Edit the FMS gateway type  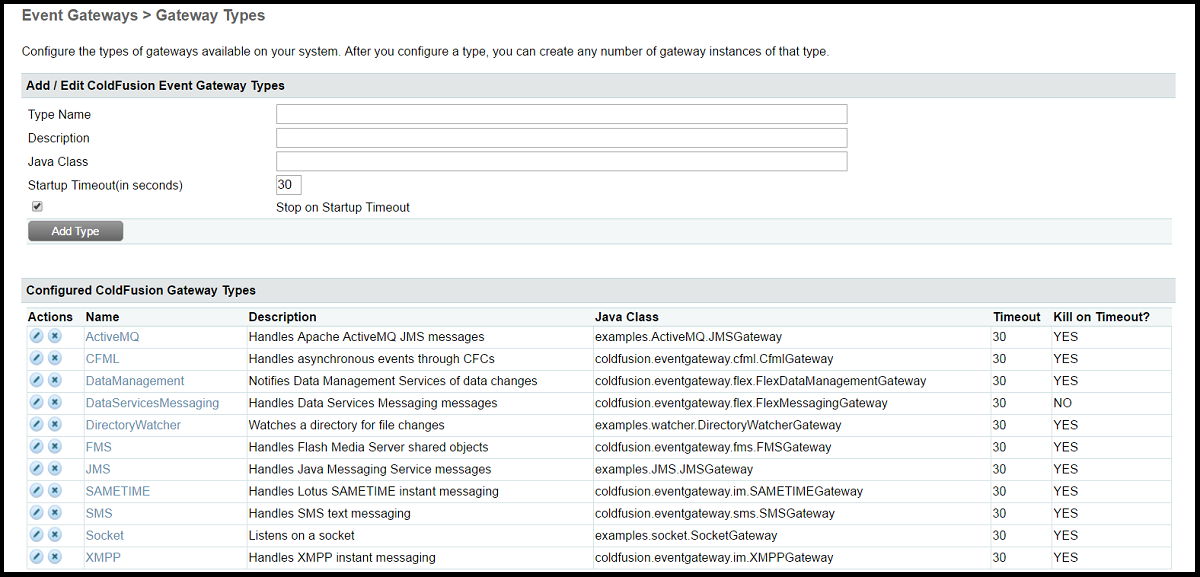point(37,447)
